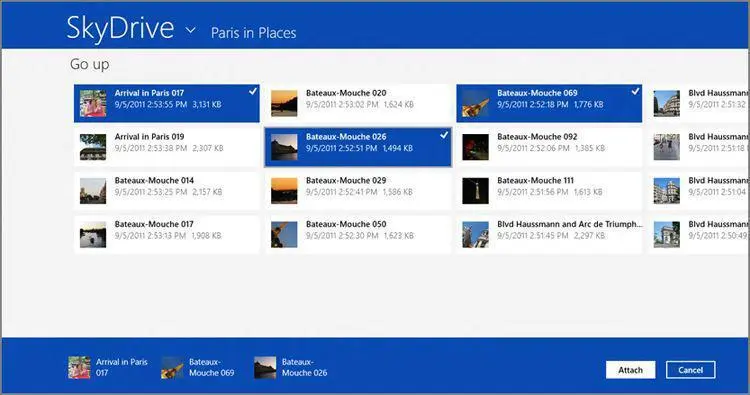Click the Paris in Places folder title
The height and width of the screenshot is (395, 750).
point(254,33)
